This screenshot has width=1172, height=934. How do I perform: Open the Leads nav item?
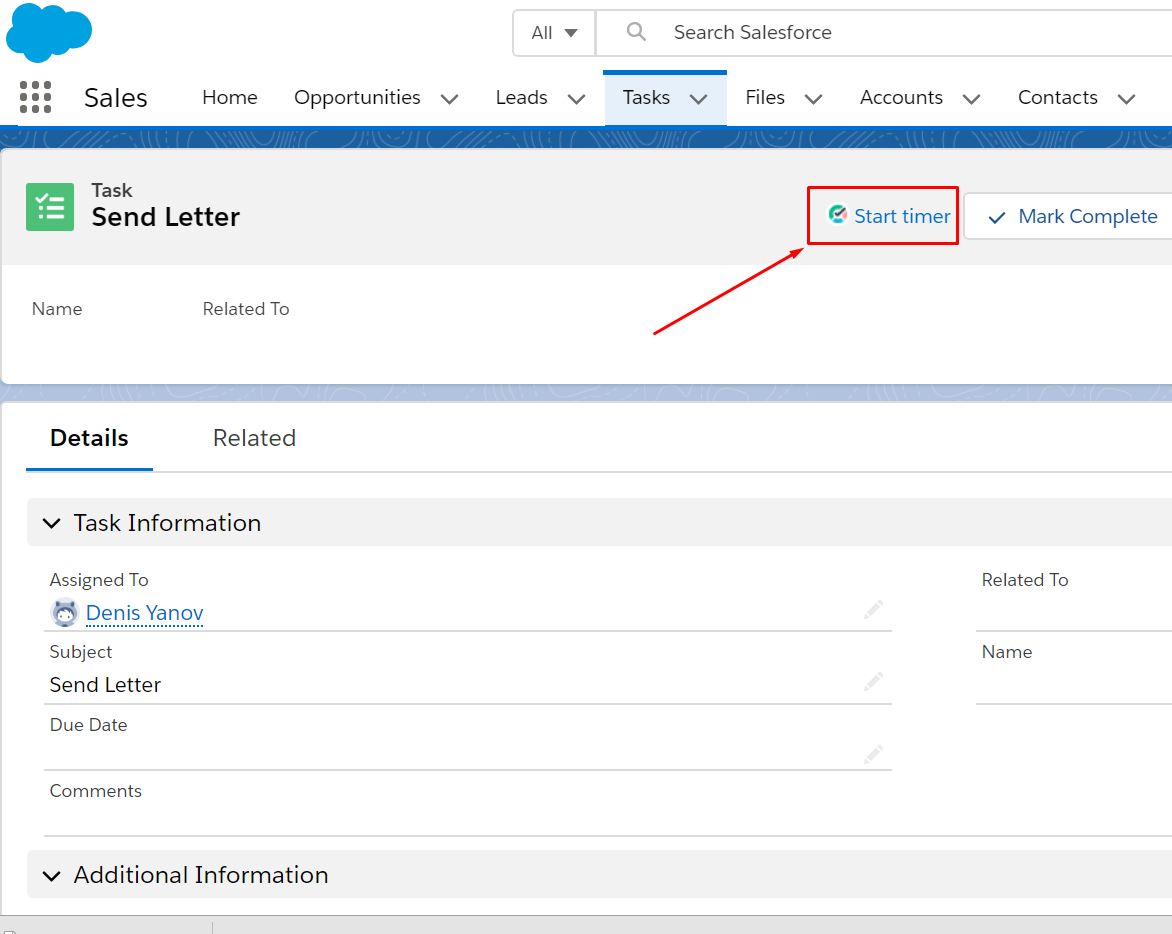[x=521, y=97]
